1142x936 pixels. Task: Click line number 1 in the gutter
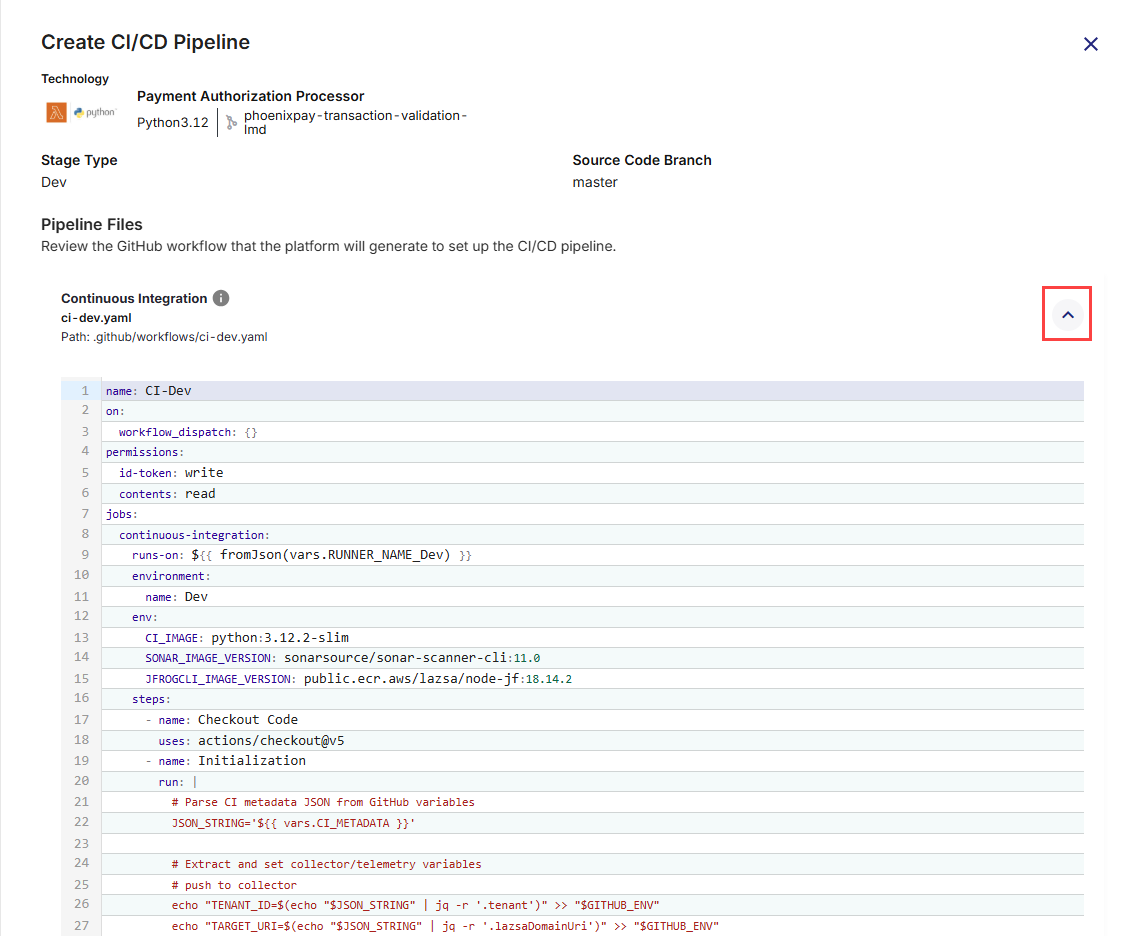85,391
